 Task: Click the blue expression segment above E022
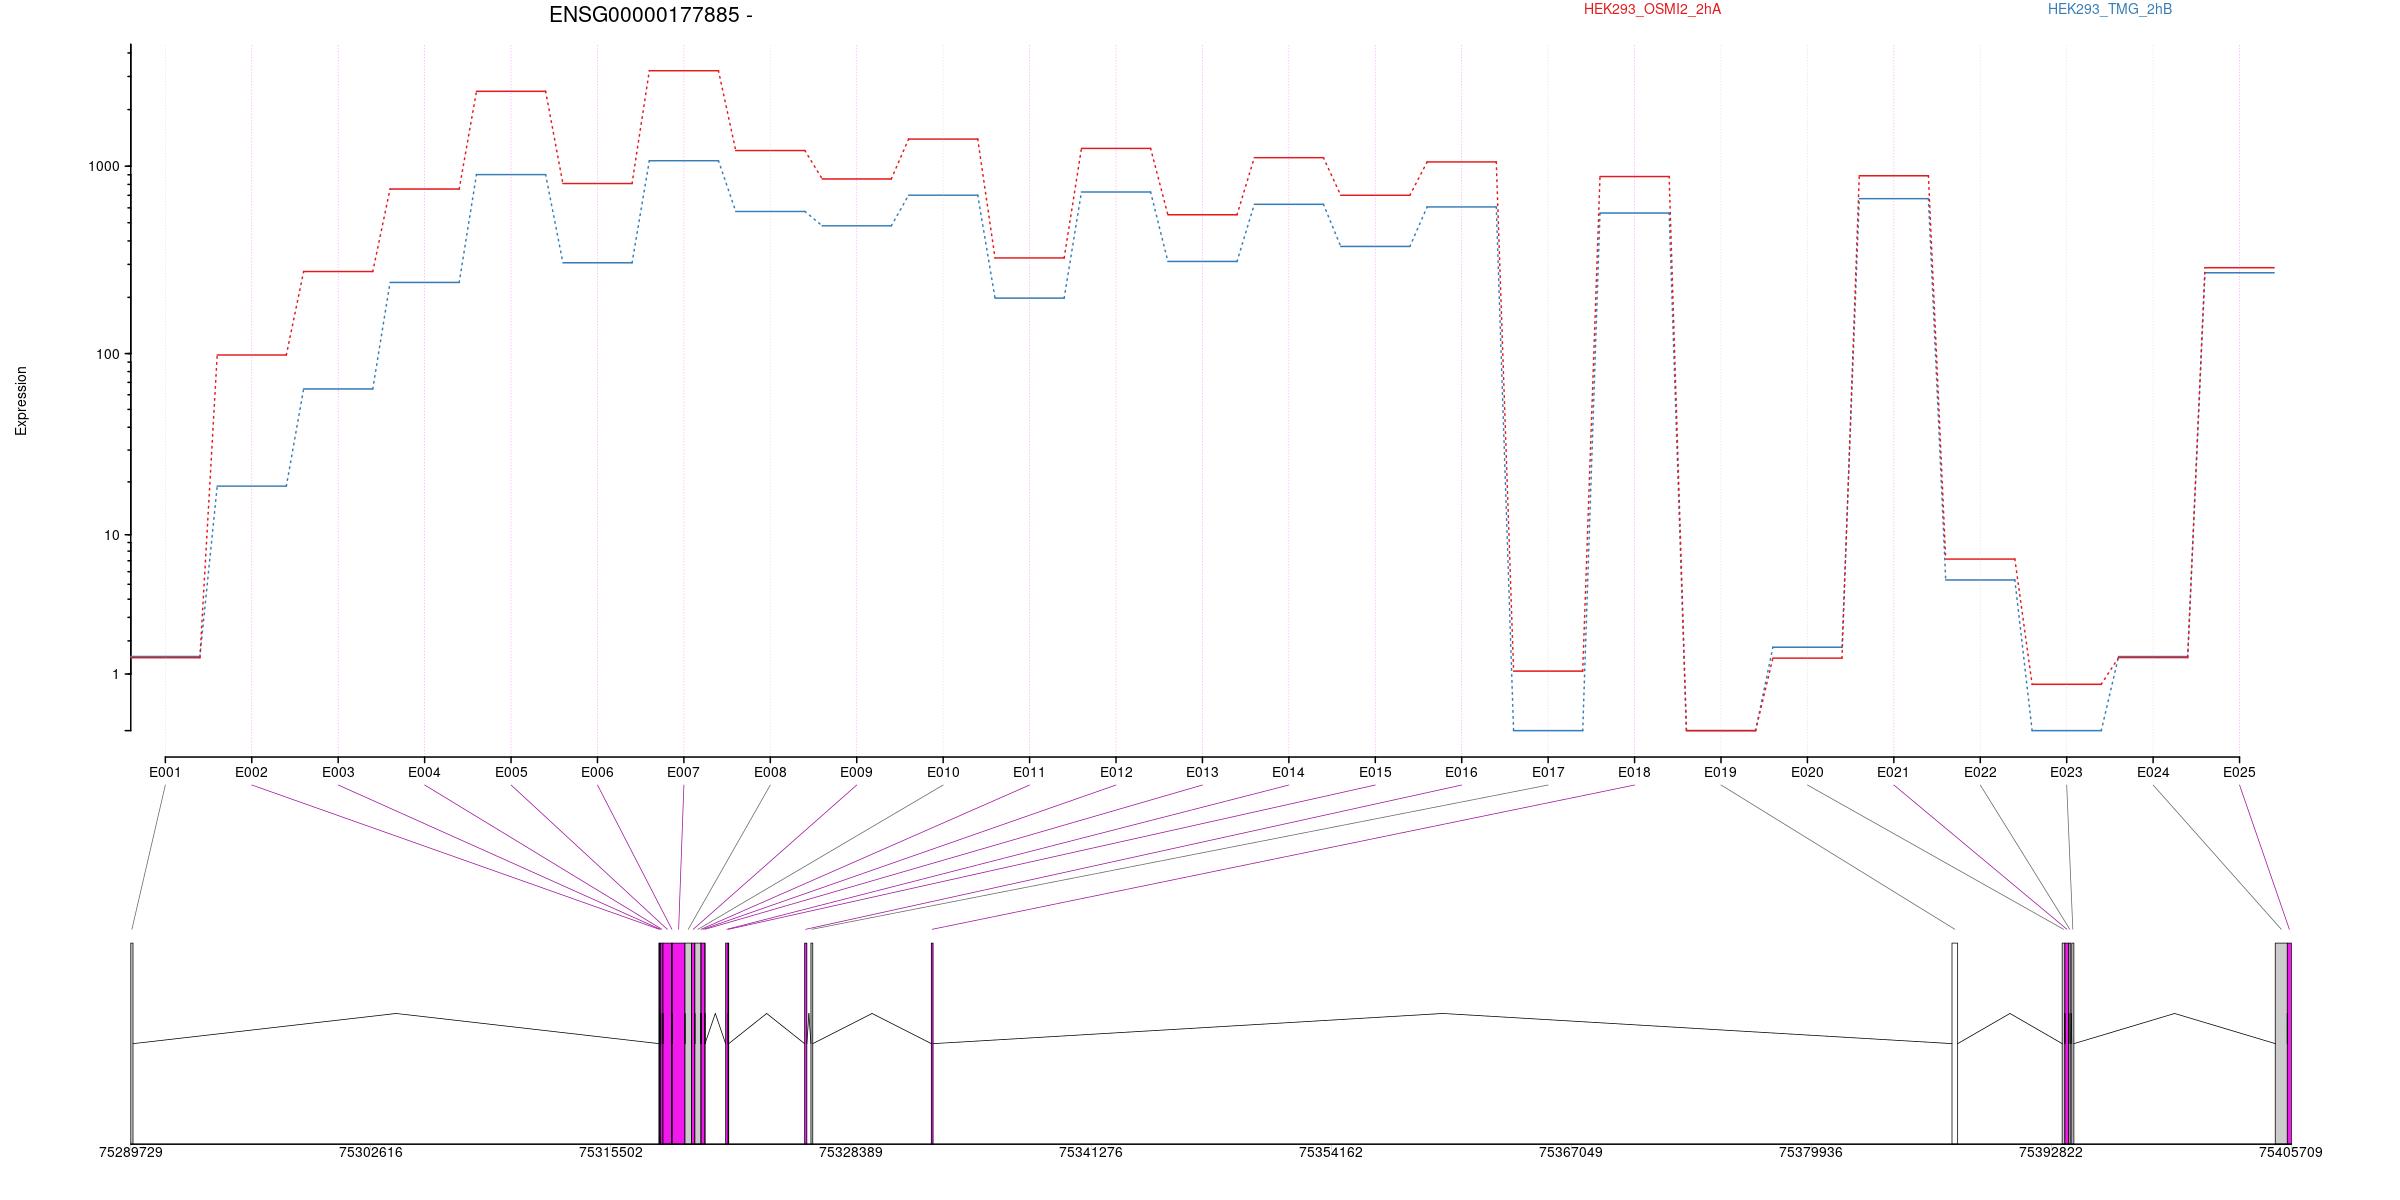1980,580
